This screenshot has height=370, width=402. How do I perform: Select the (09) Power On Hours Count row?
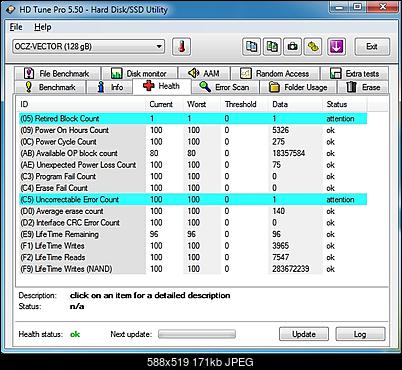[x=193, y=130]
